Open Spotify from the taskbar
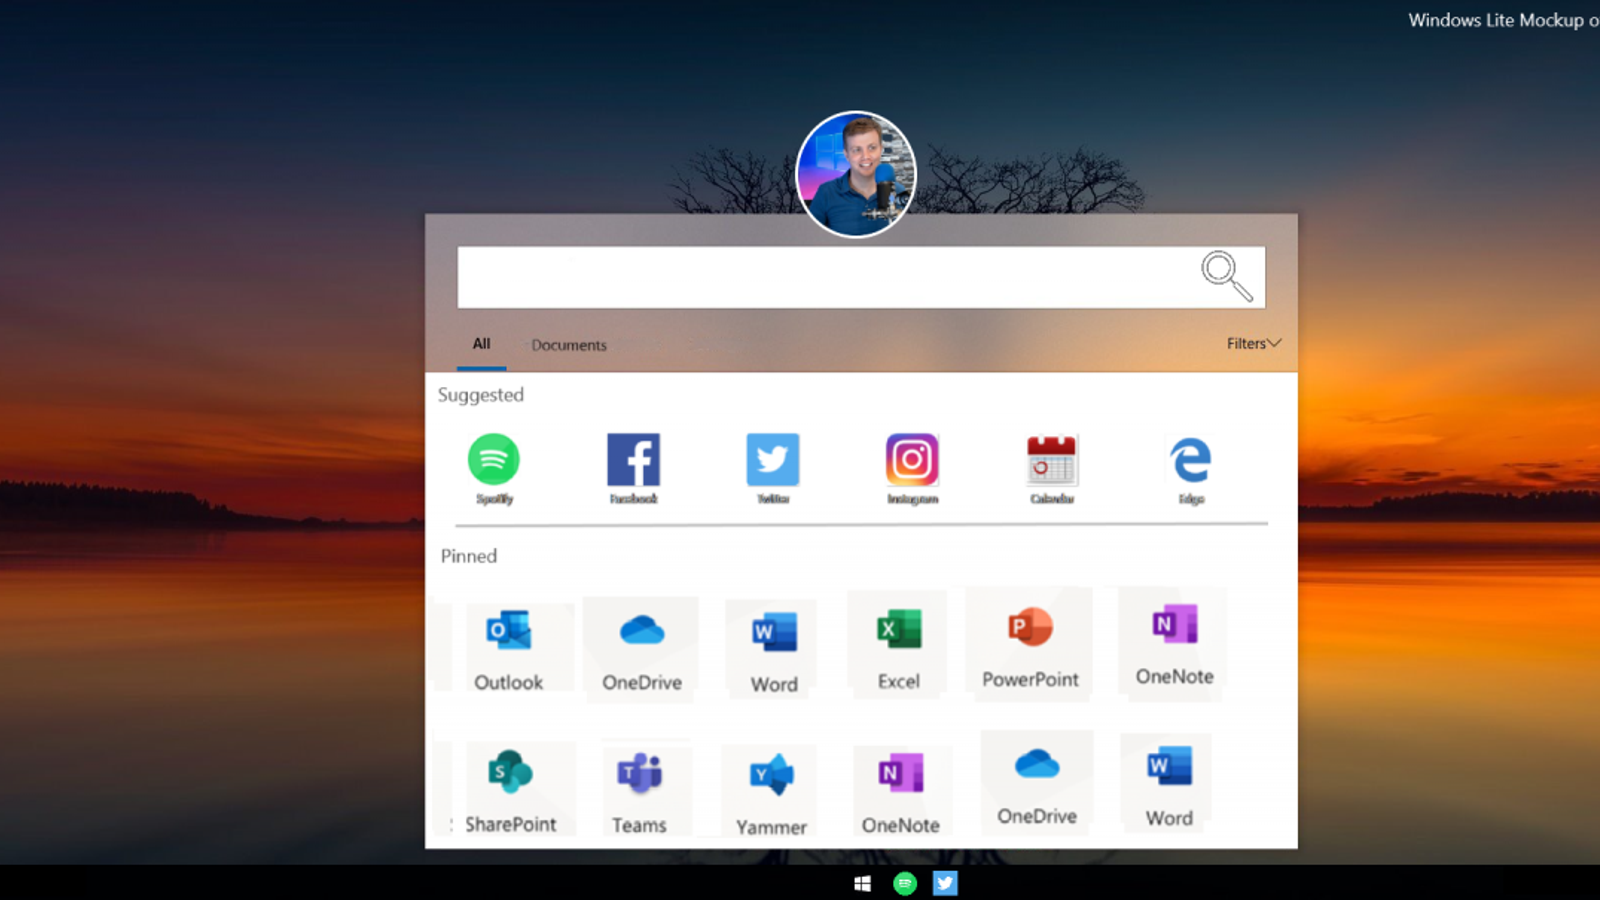The height and width of the screenshot is (900, 1600). coord(905,883)
